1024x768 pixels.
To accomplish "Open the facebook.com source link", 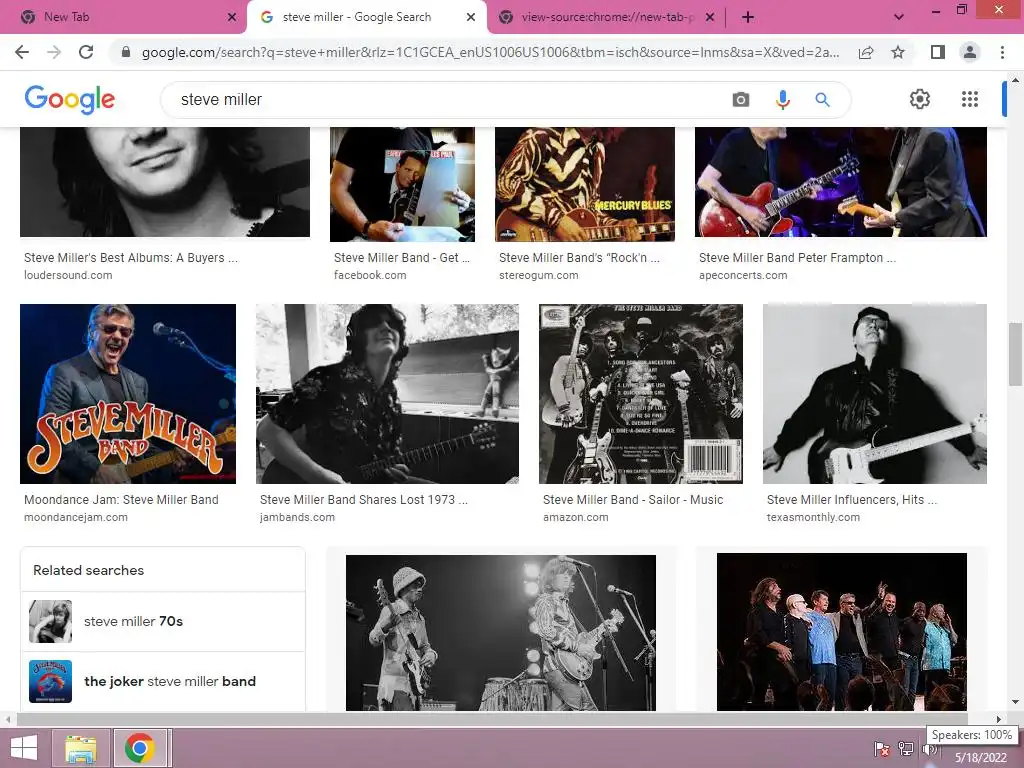I will 370,275.
